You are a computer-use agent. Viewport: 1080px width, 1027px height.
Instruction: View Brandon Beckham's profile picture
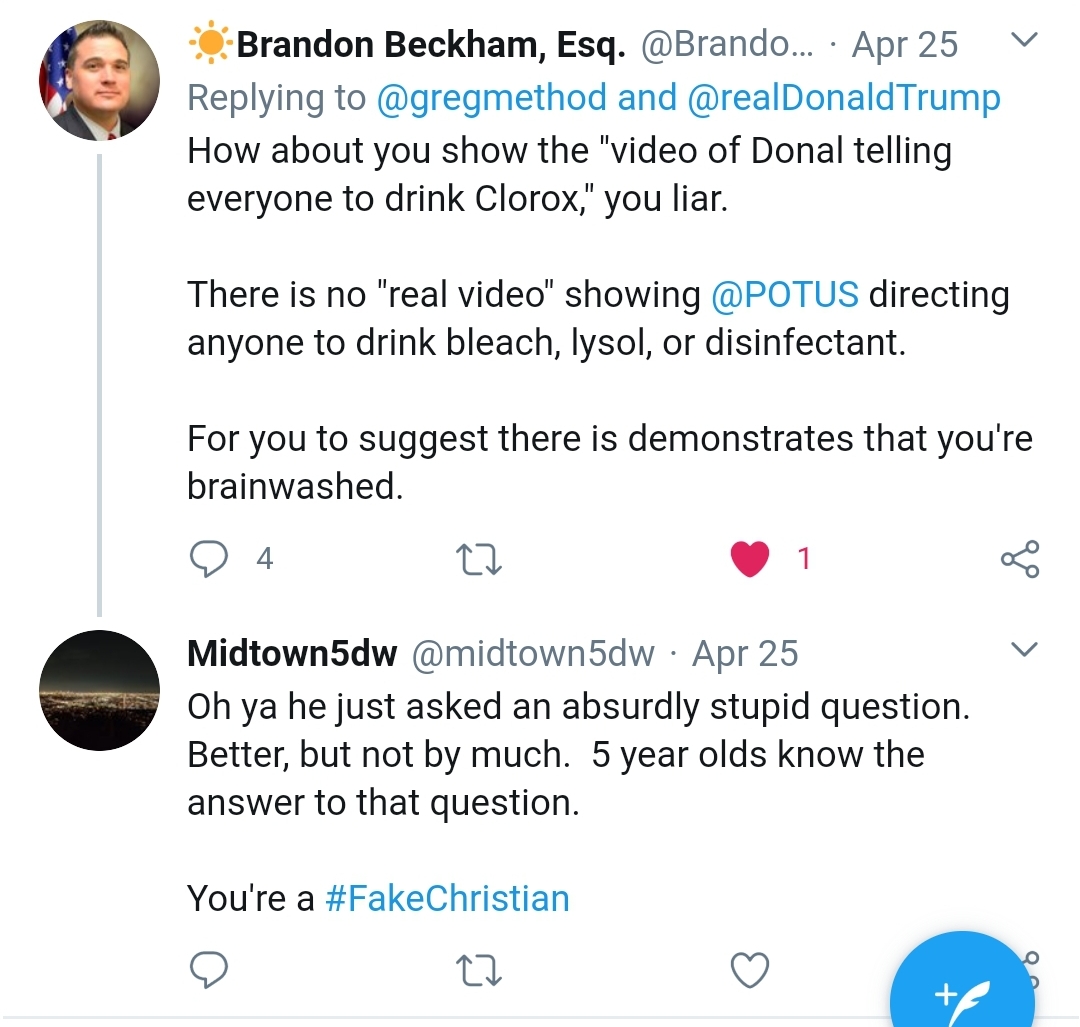[99, 80]
